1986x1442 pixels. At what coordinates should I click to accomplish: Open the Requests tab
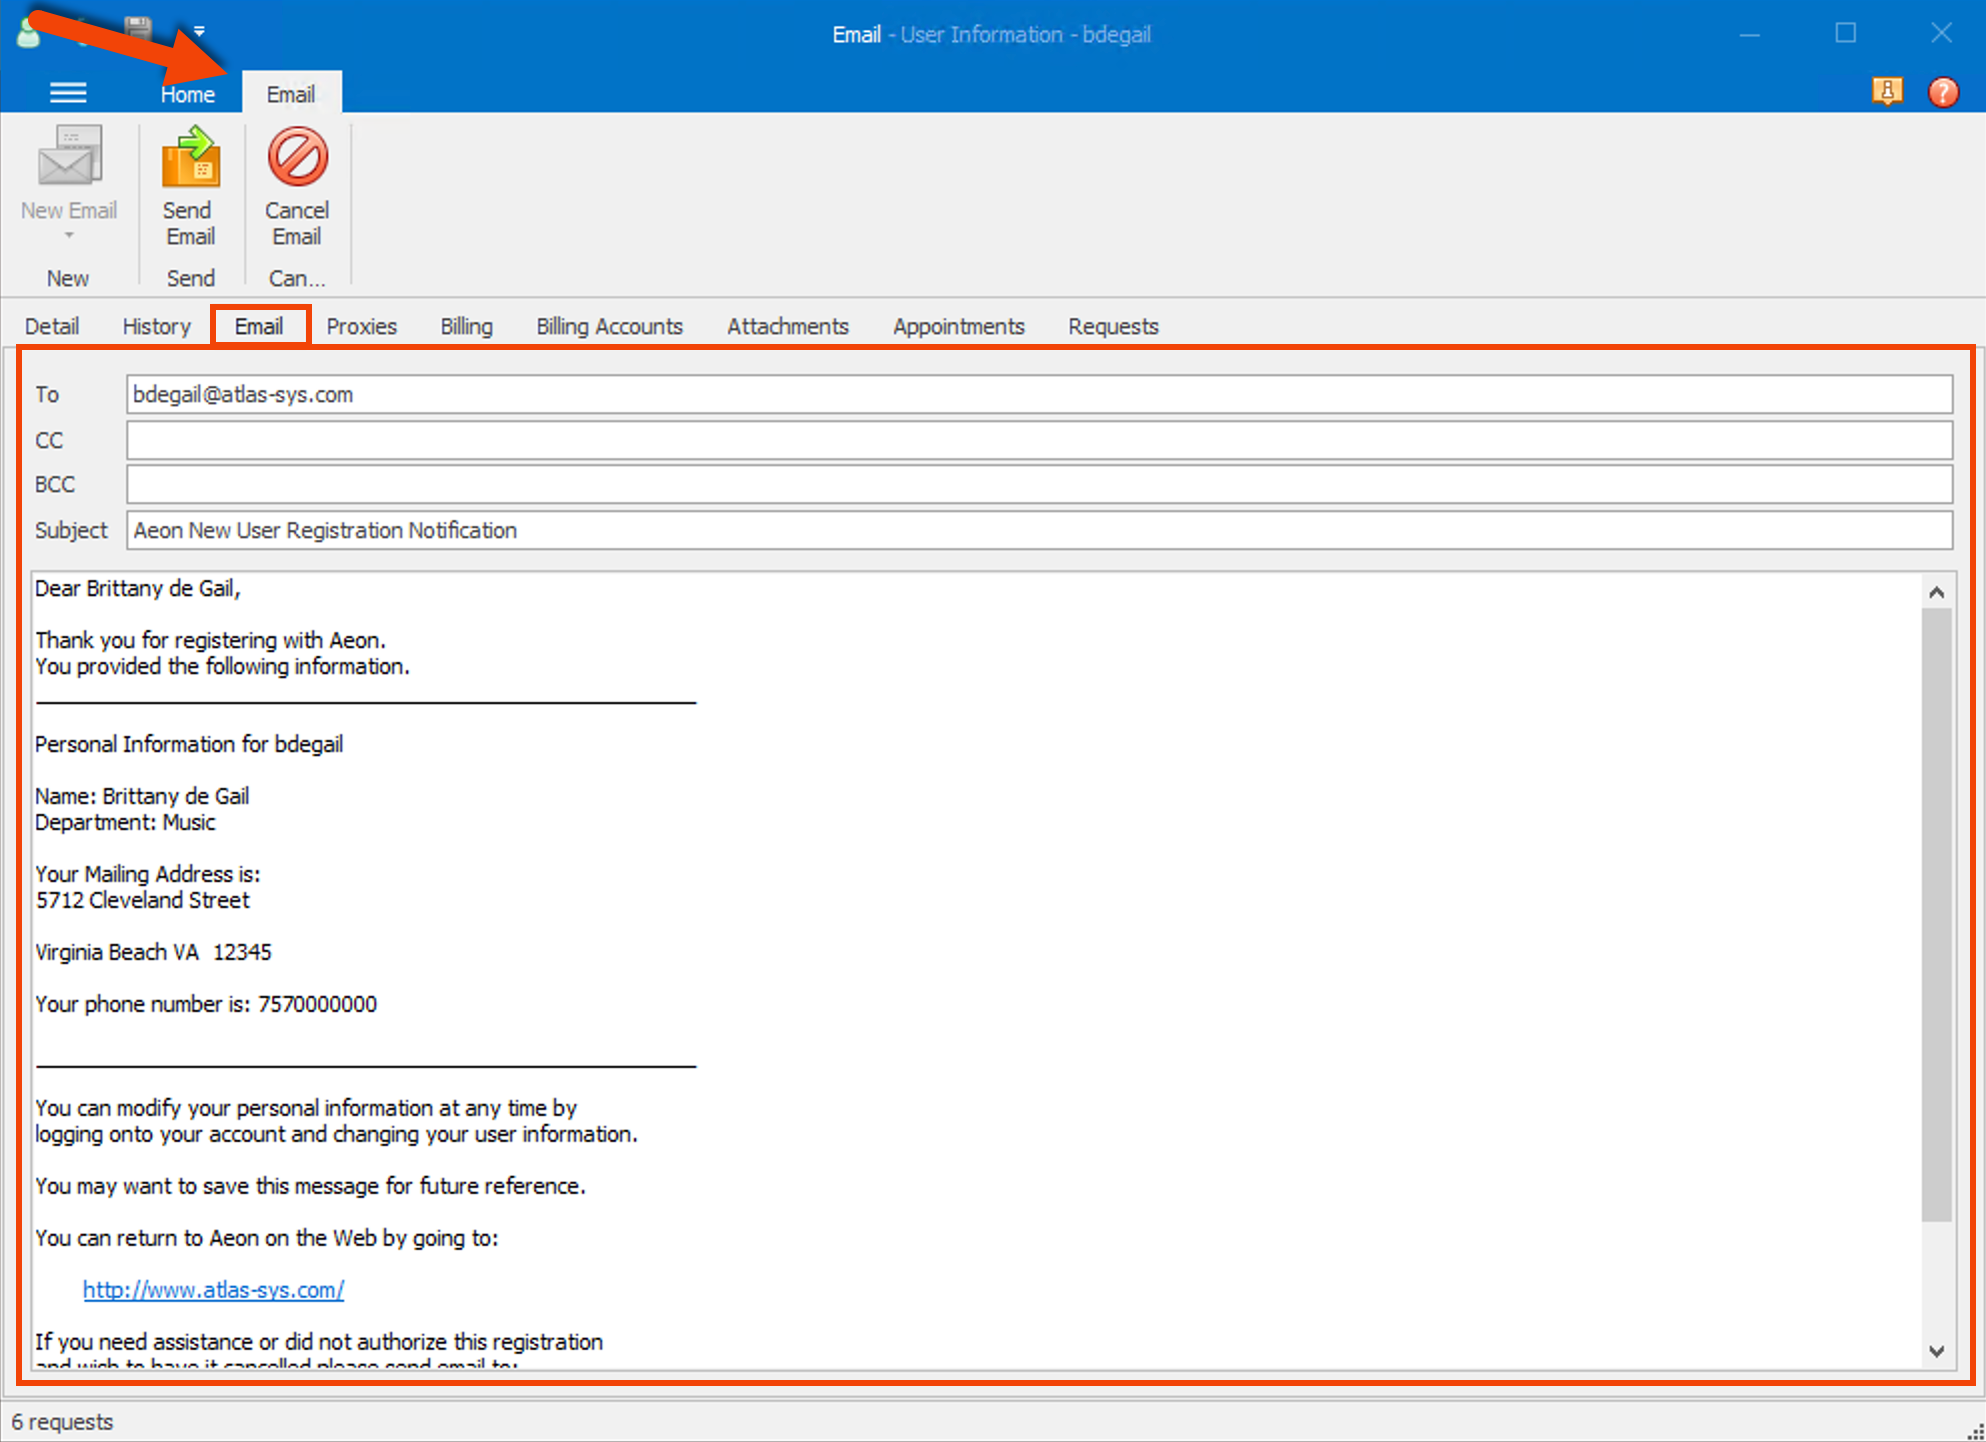(1112, 326)
